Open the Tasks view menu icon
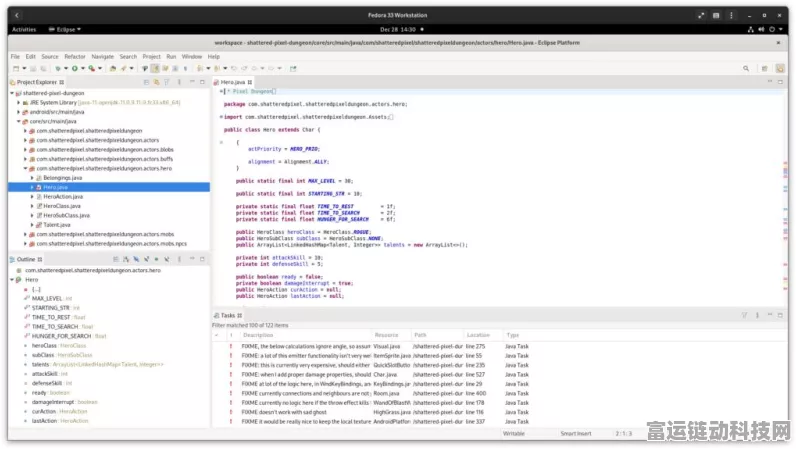Viewport: 796px width, 449px height. click(757, 315)
